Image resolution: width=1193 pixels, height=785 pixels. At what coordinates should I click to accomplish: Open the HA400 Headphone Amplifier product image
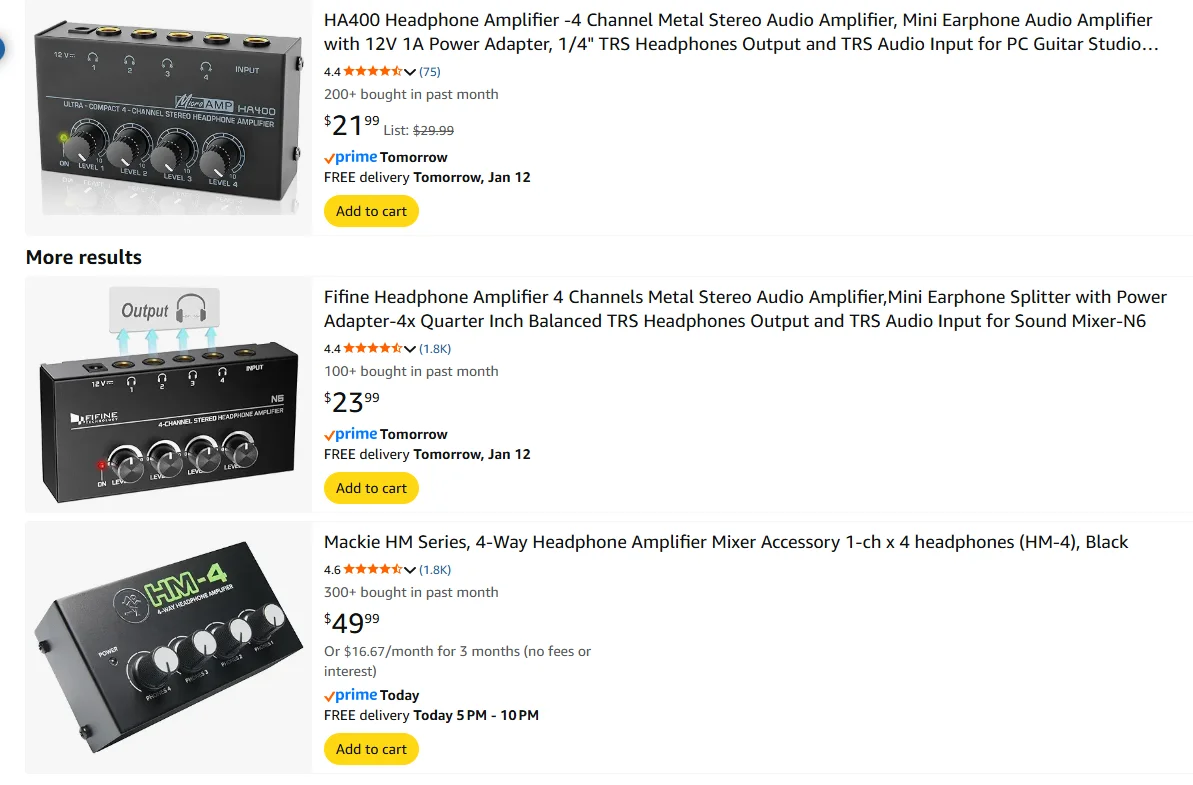click(x=168, y=117)
